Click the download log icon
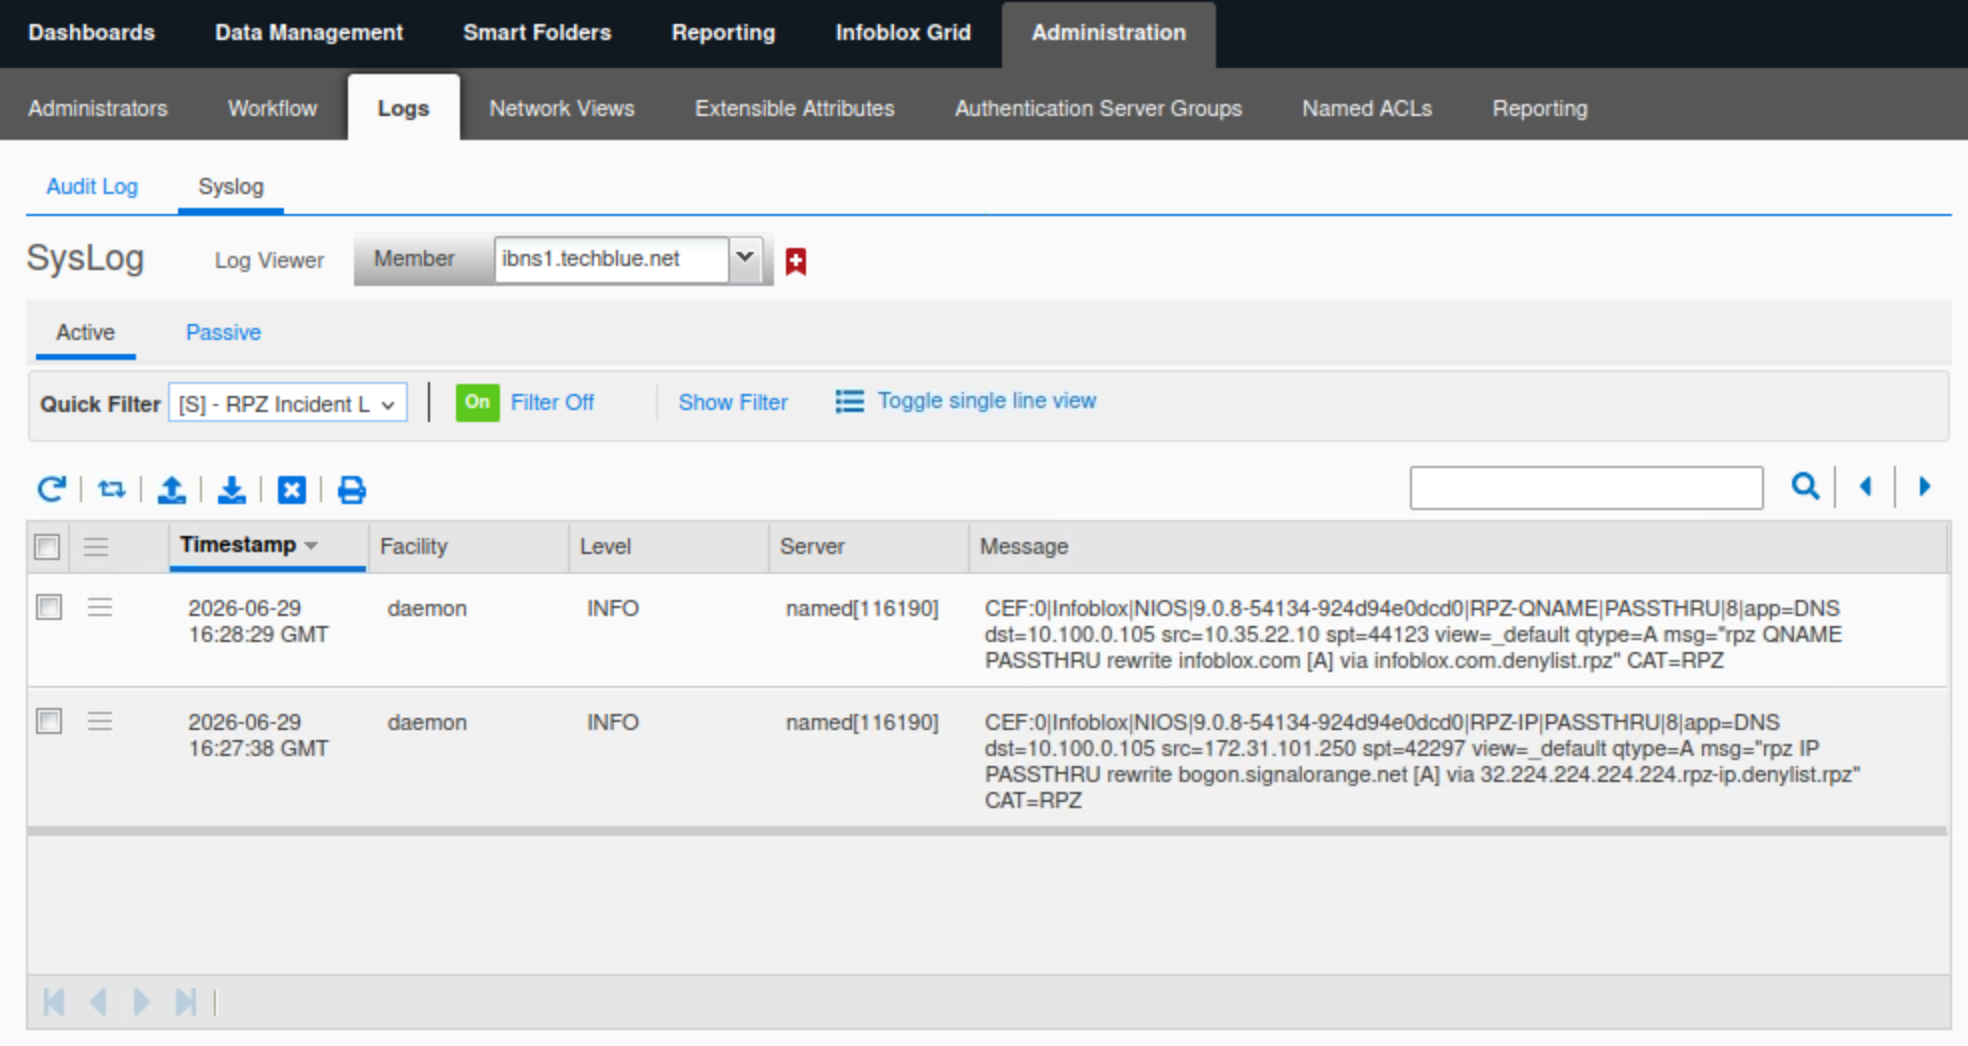The height and width of the screenshot is (1046, 1968). [x=232, y=489]
